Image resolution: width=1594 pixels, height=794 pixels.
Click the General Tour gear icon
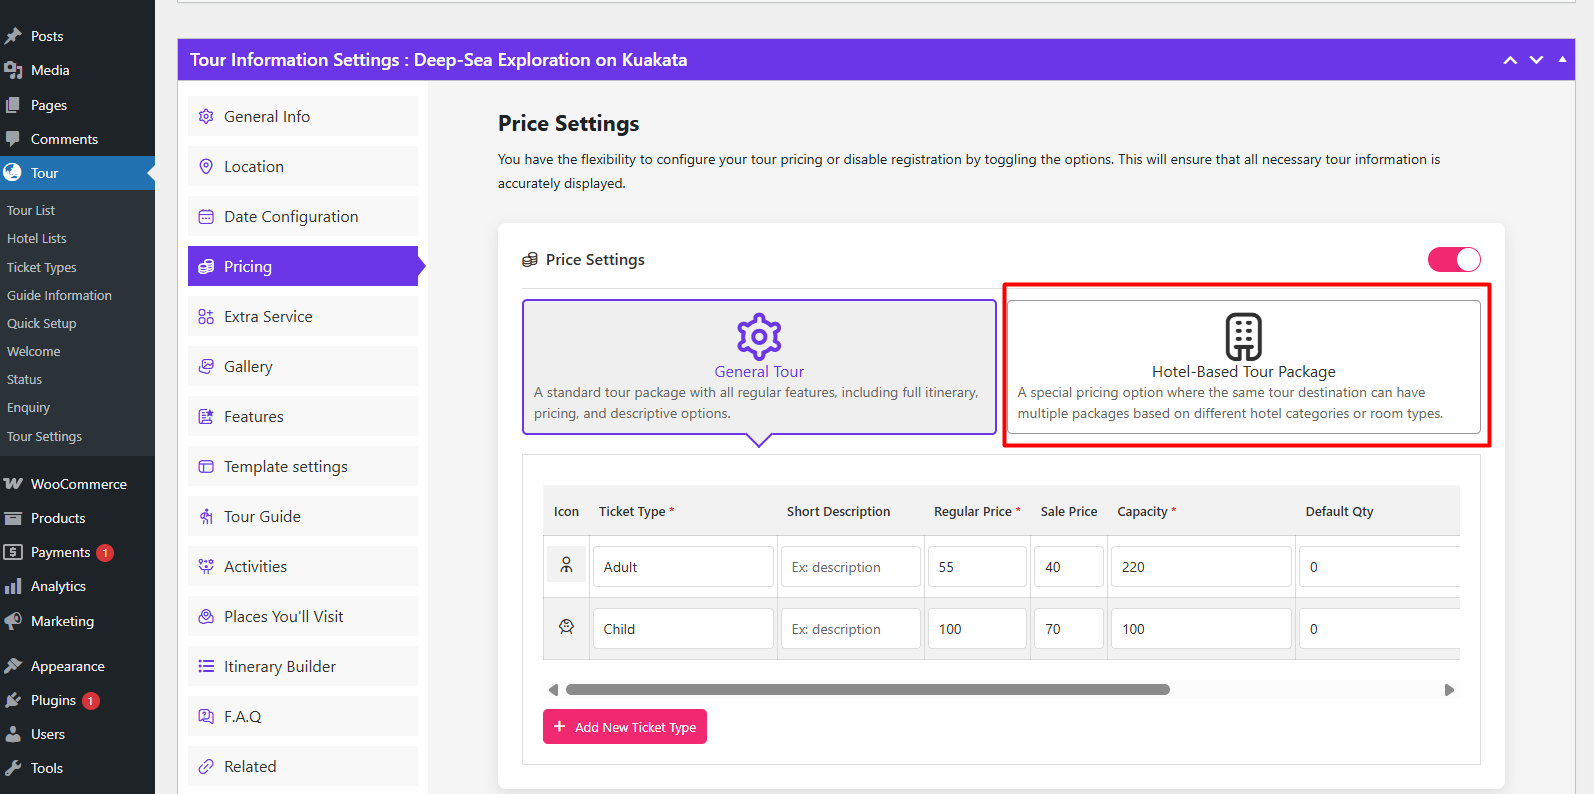point(759,337)
